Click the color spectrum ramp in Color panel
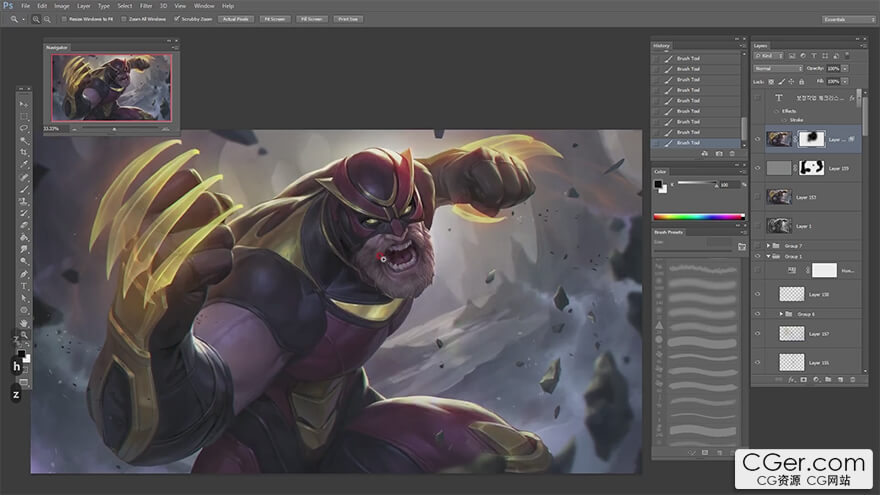Image resolution: width=880 pixels, height=495 pixels. click(698, 216)
